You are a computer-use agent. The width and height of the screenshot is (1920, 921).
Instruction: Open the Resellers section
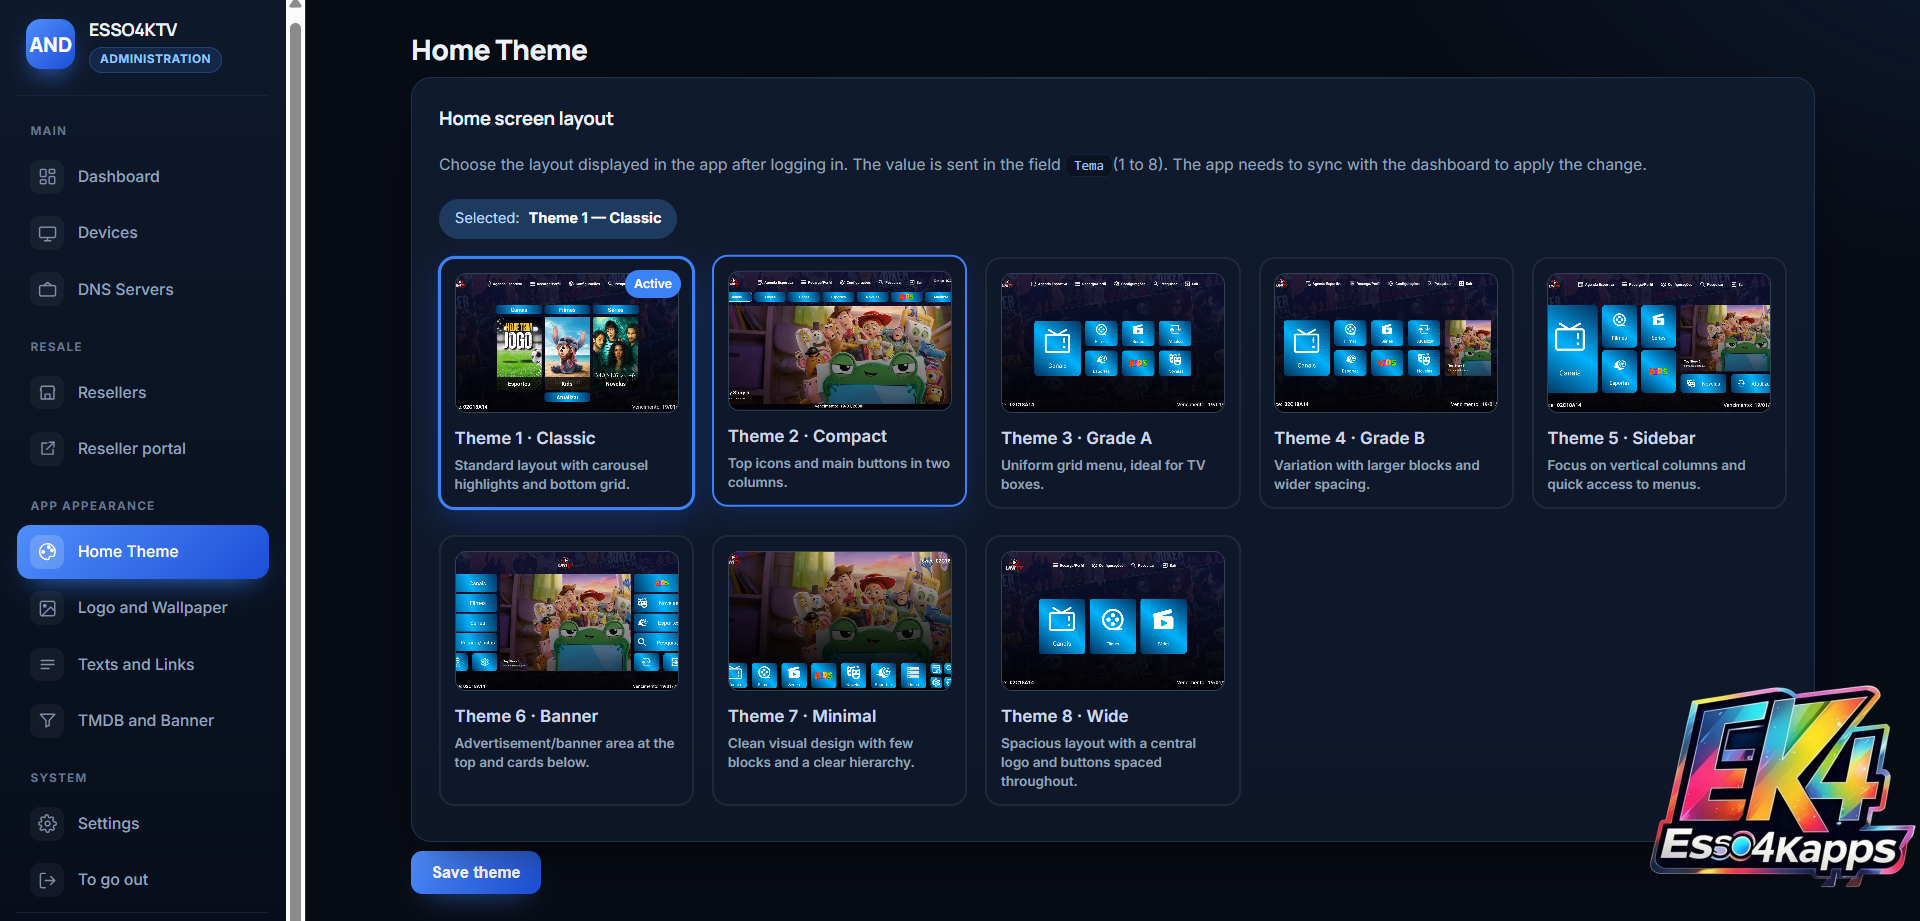point(143,393)
